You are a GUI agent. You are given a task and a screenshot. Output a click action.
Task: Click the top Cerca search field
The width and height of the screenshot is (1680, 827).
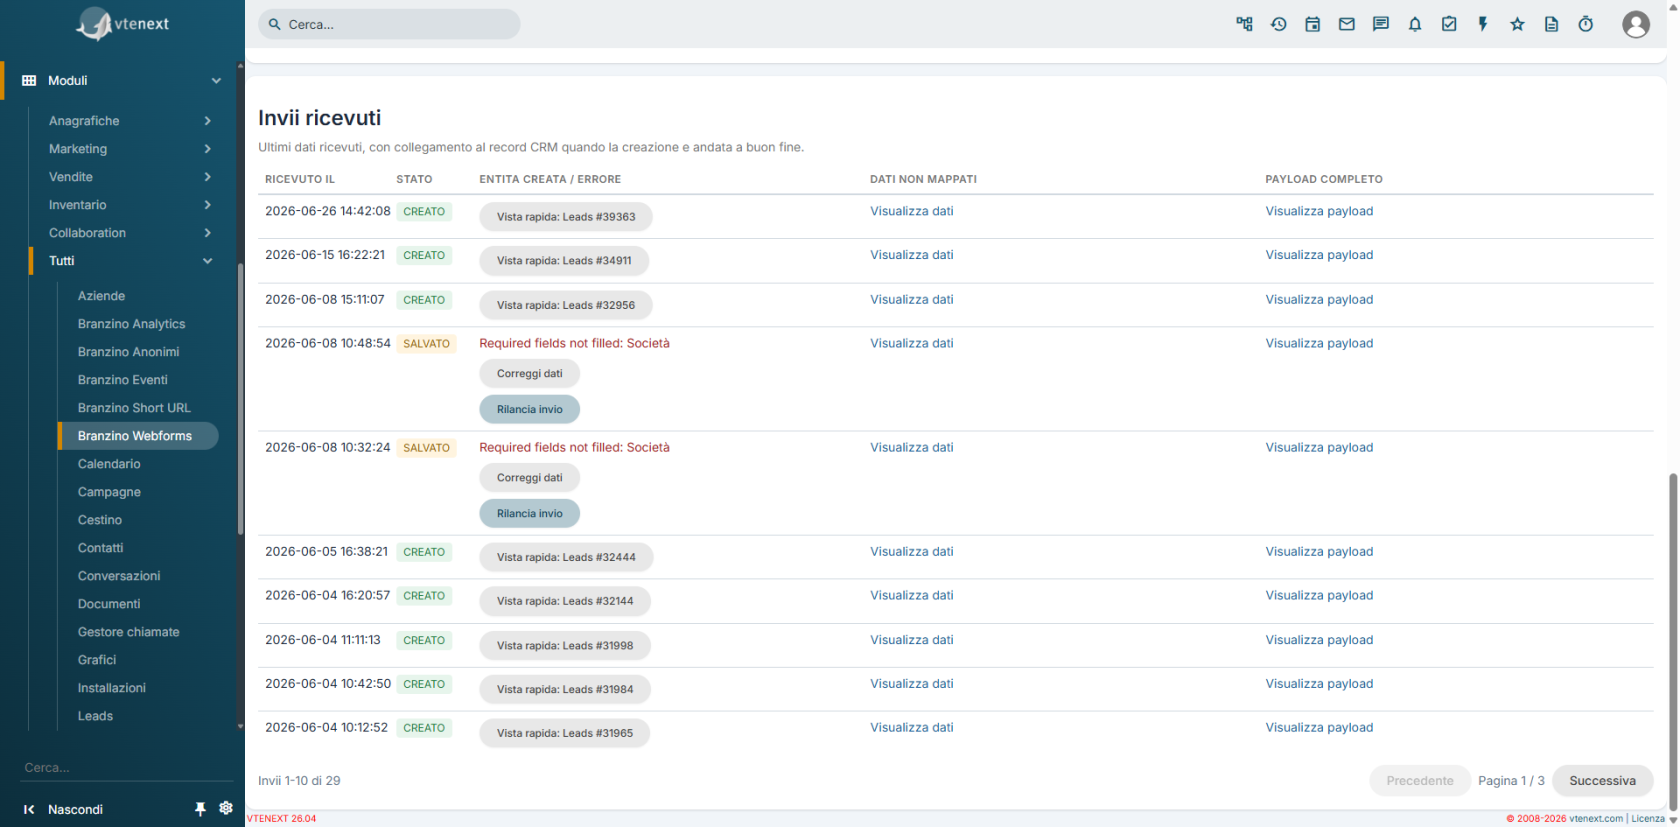[x=390, y=24]
